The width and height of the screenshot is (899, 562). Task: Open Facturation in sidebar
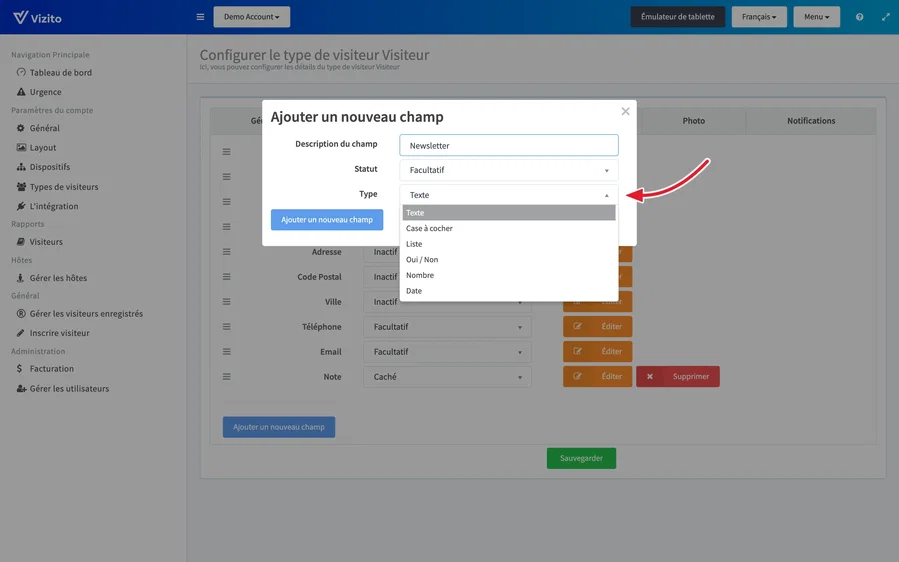[x=52, y=369]
